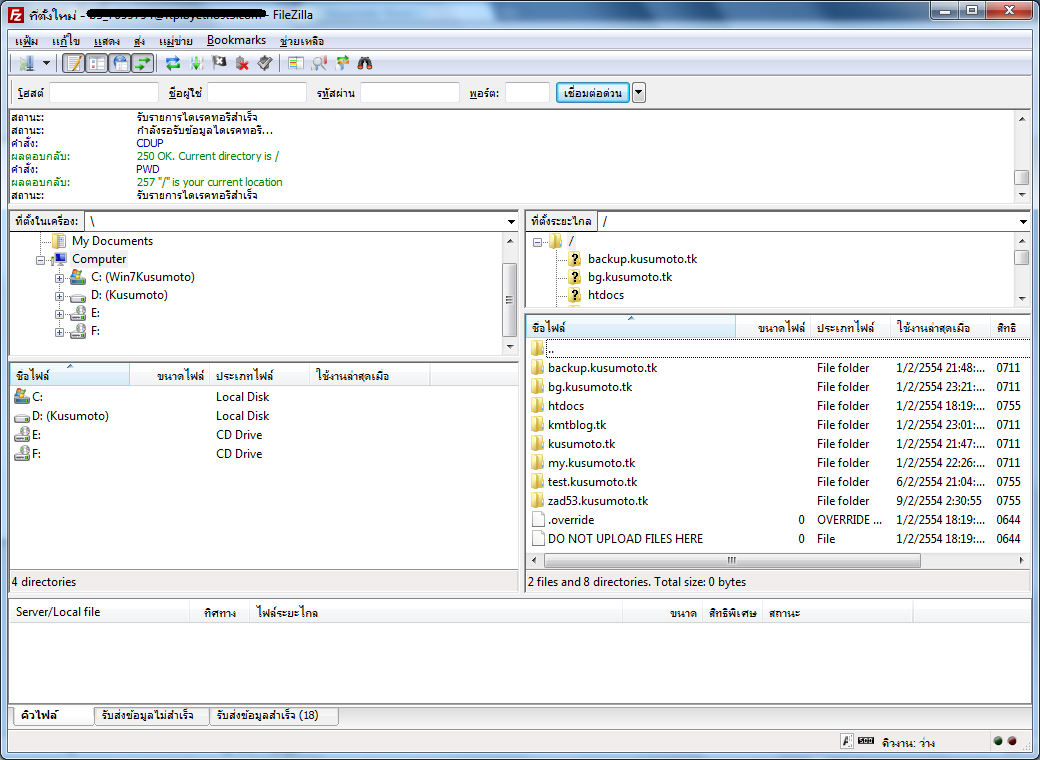
Task: Select the parent directory '..' row
Action: tap(779, 348)
